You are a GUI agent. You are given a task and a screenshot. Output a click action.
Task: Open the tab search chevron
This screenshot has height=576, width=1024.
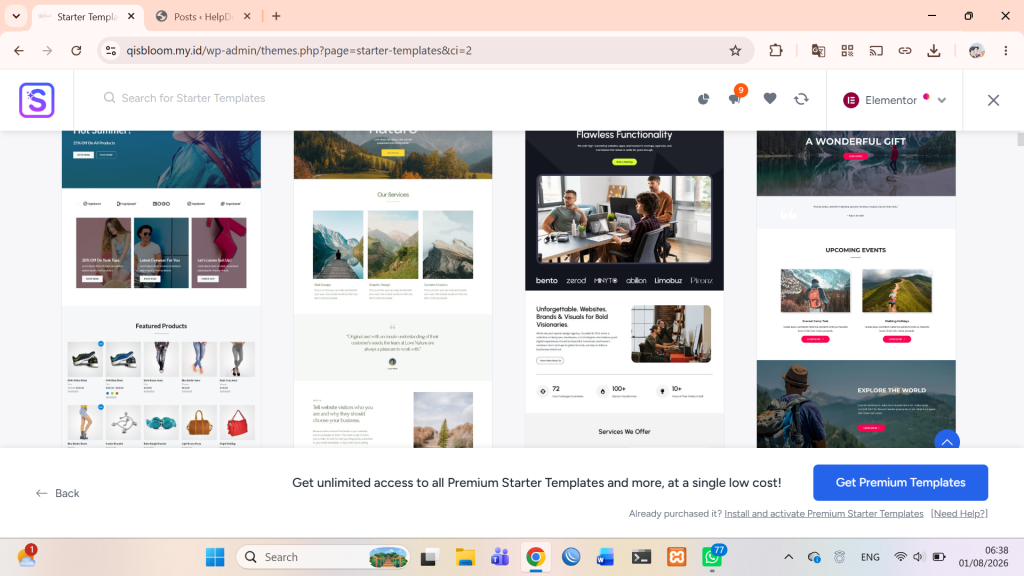pos(16,16)
